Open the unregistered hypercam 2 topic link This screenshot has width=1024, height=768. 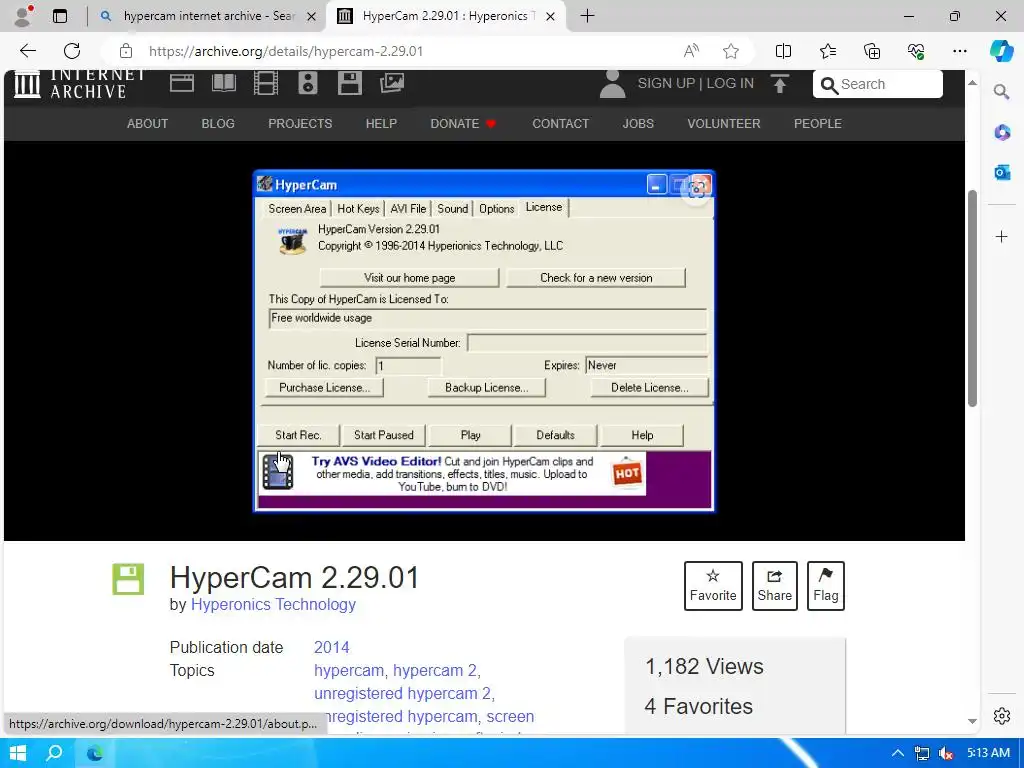[402, 694]
